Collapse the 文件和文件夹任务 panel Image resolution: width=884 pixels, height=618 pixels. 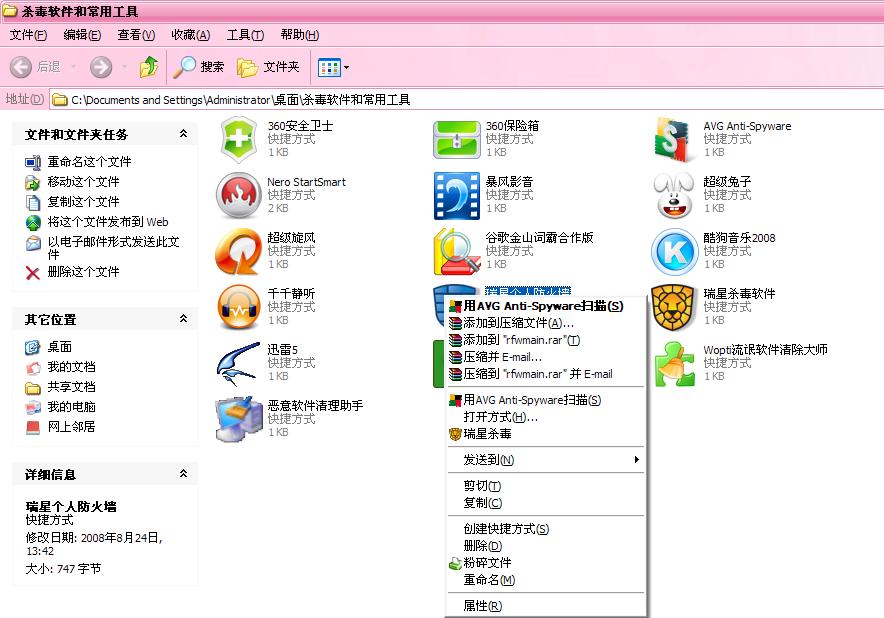click(x=183, y=134)
